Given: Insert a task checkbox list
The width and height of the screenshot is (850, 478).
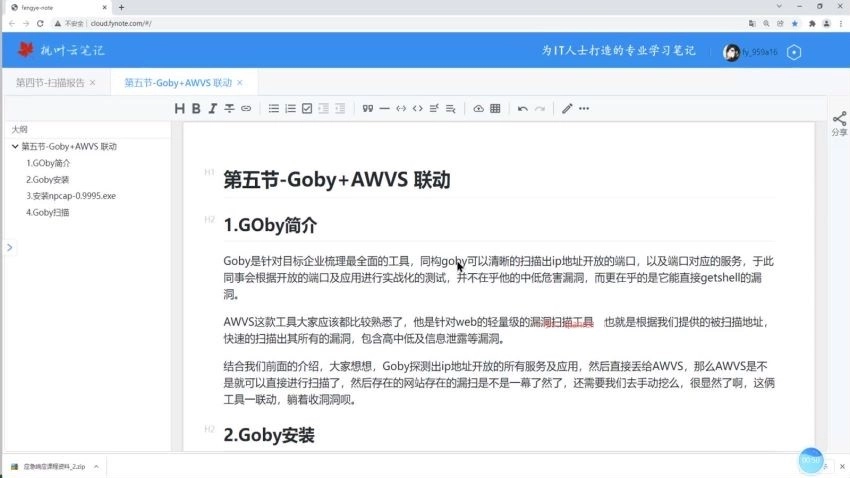Looking at the screenshot, I should tap(307, 108).
